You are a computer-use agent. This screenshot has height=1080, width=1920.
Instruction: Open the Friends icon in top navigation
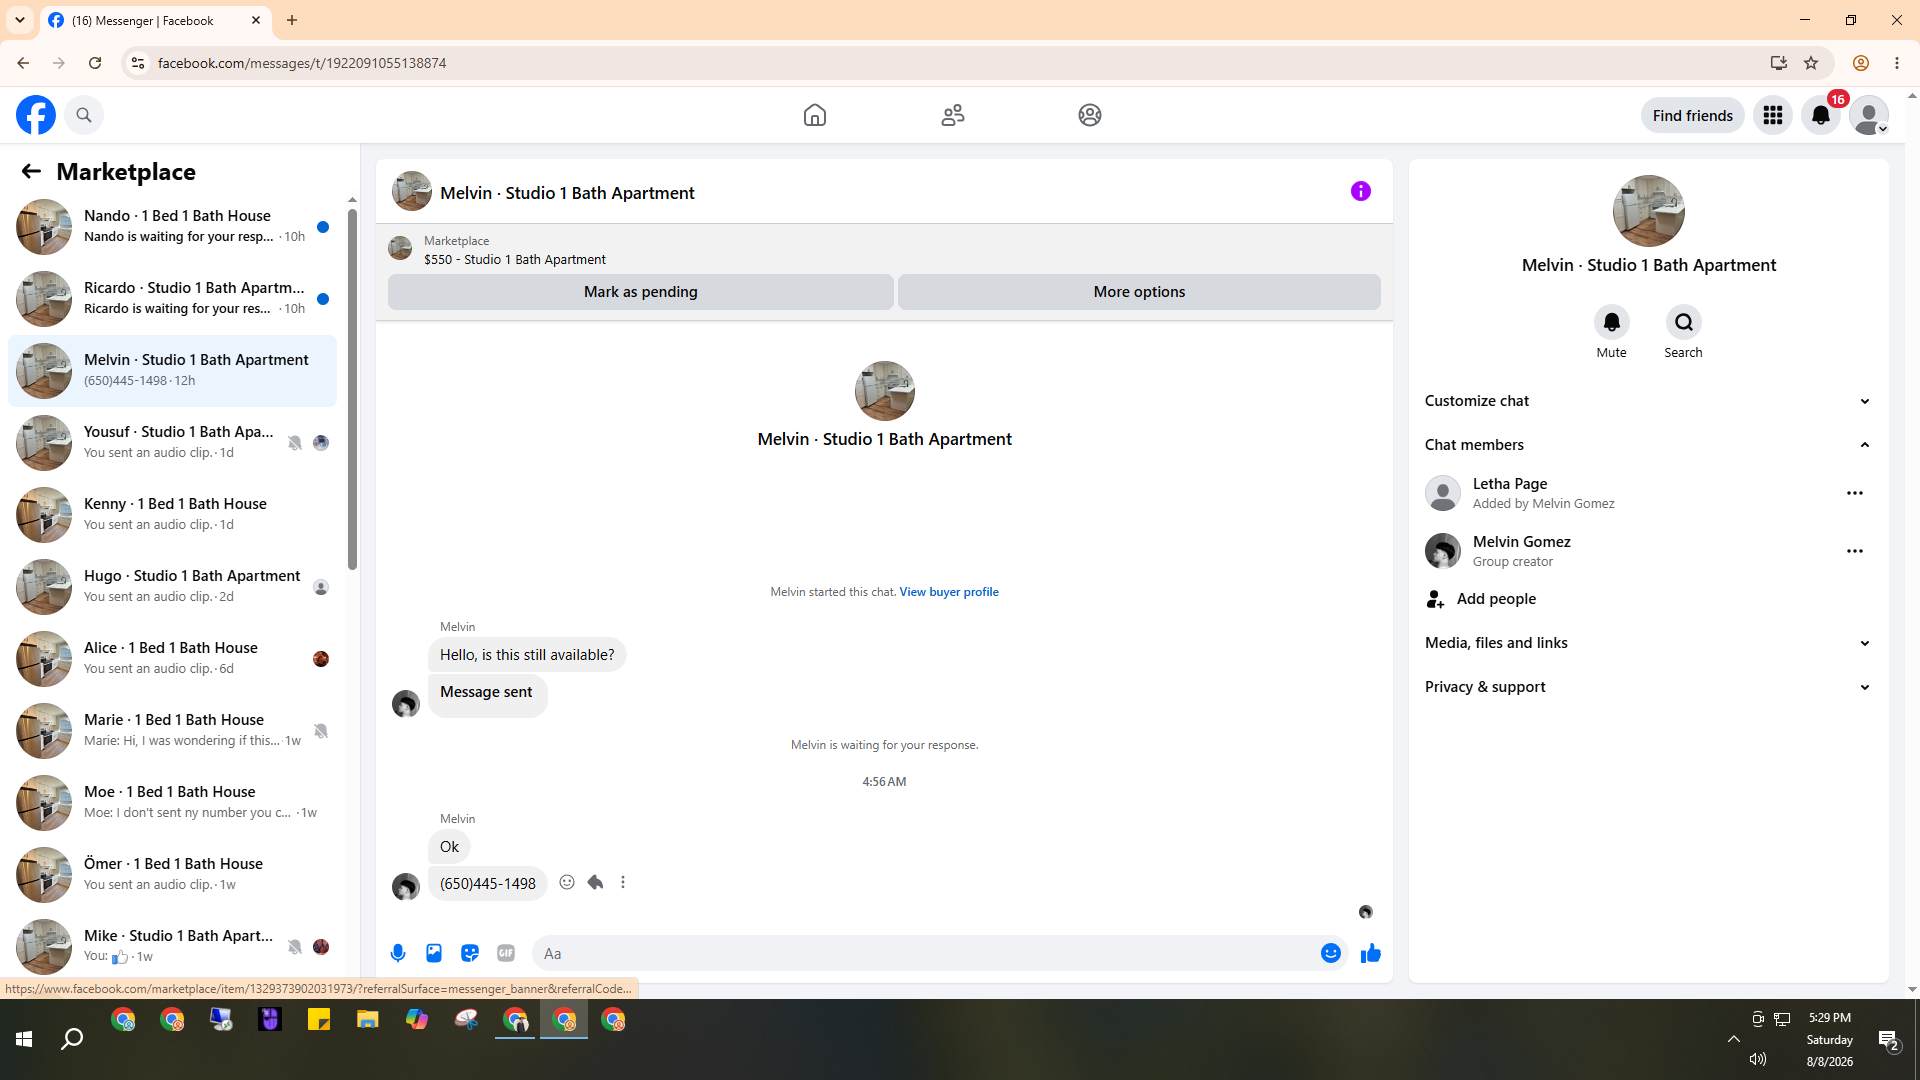pyautogui.click(x=953, y=115)
